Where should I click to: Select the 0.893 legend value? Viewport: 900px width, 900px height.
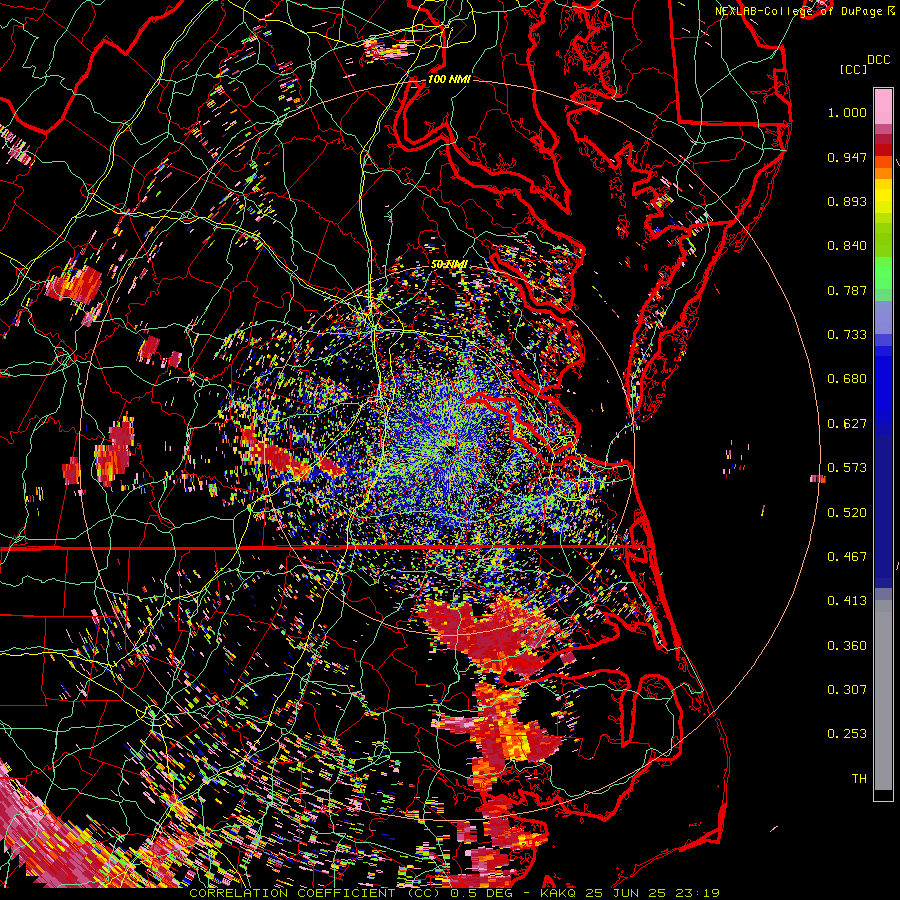(847, 201)
